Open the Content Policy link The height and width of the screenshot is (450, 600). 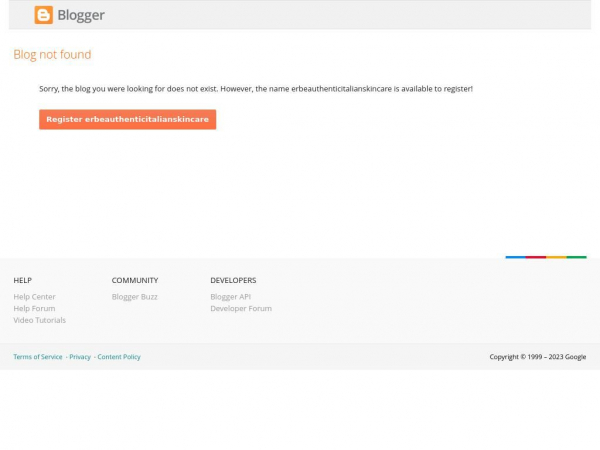pyautogui.click(x=119, y=357)
